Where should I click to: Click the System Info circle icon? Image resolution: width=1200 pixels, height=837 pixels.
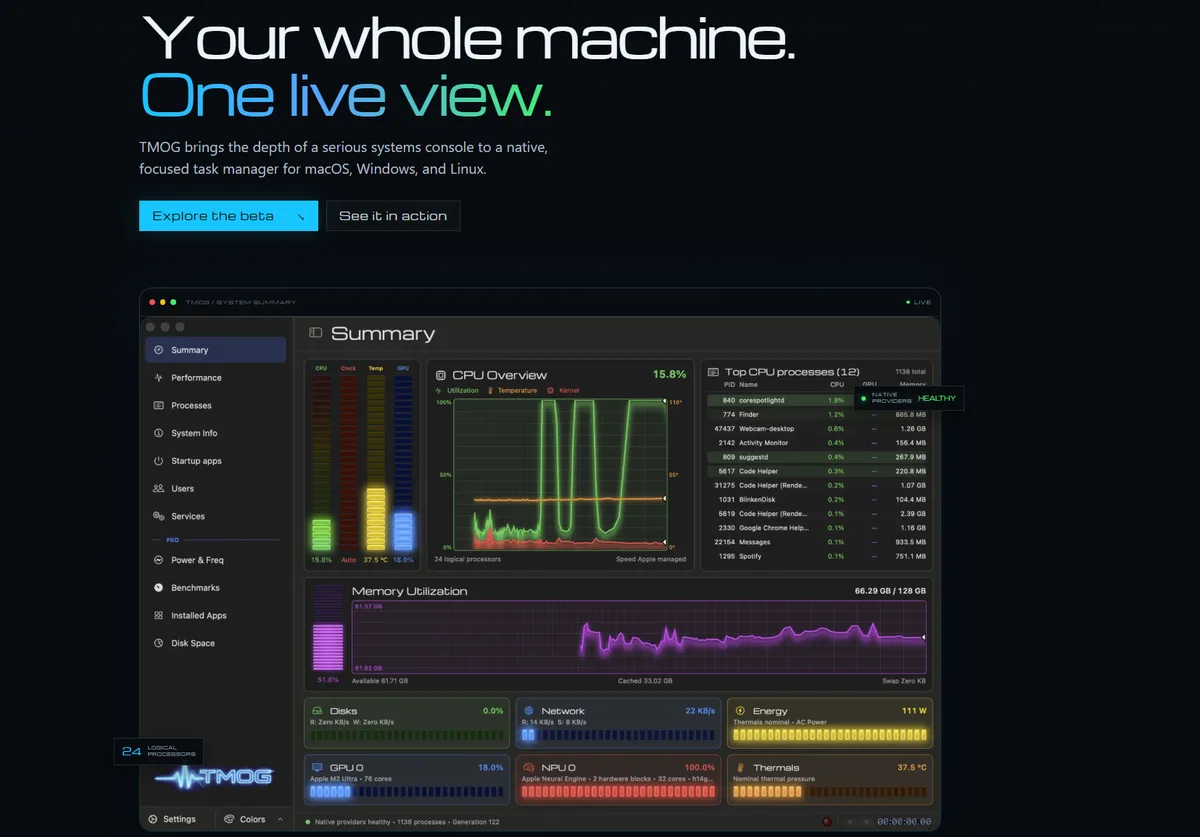click(x=159, y=433)
